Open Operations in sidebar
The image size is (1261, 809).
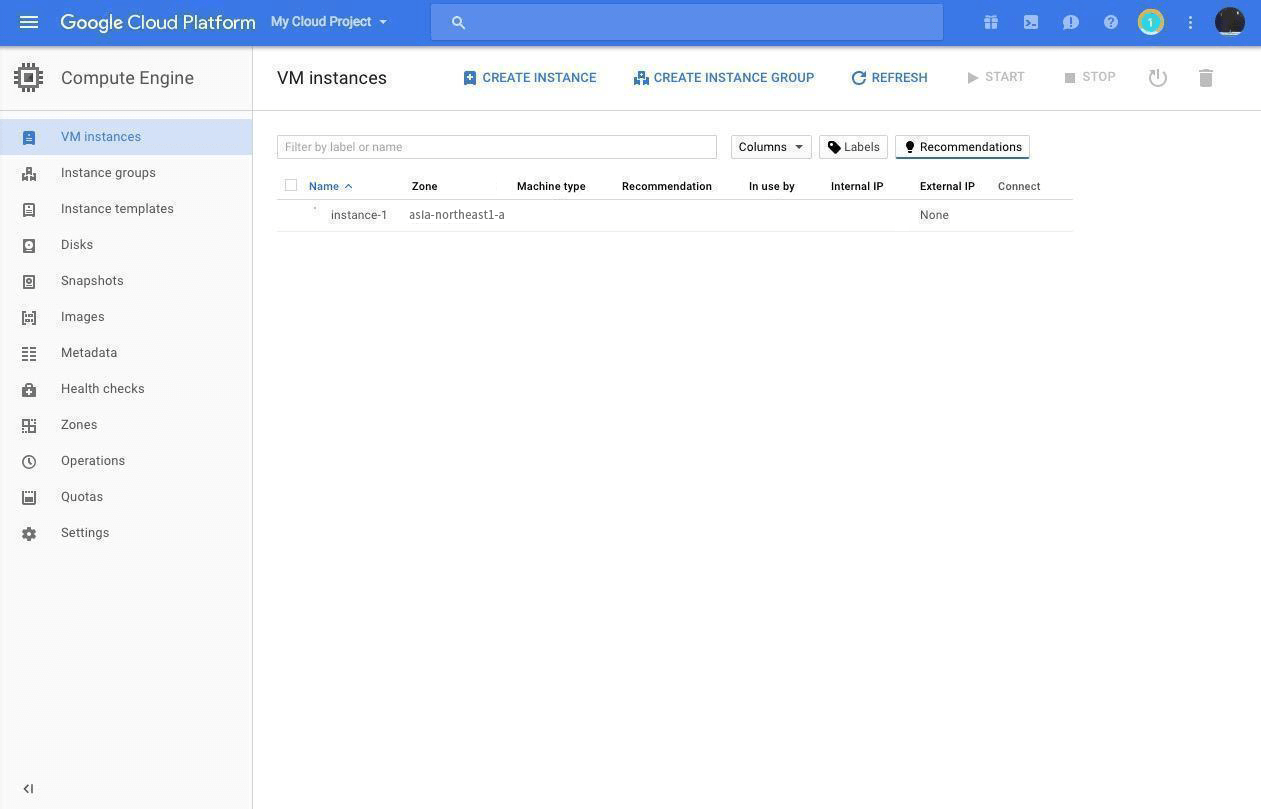point(126,461)
